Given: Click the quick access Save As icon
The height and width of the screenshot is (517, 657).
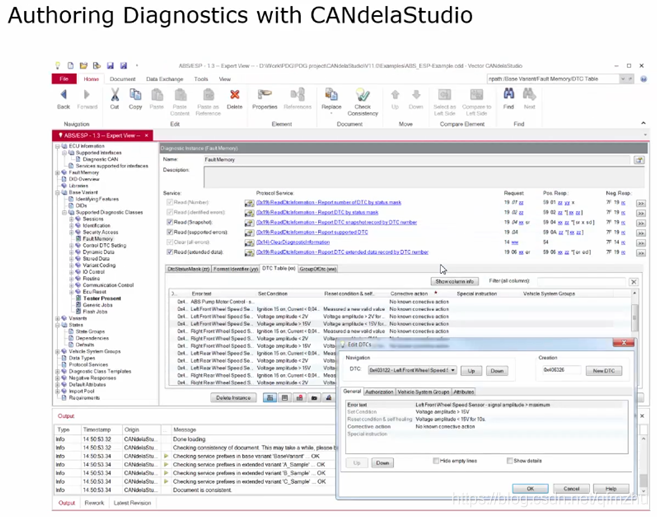Looking at the screenshot, I should (x=124, y=66).
